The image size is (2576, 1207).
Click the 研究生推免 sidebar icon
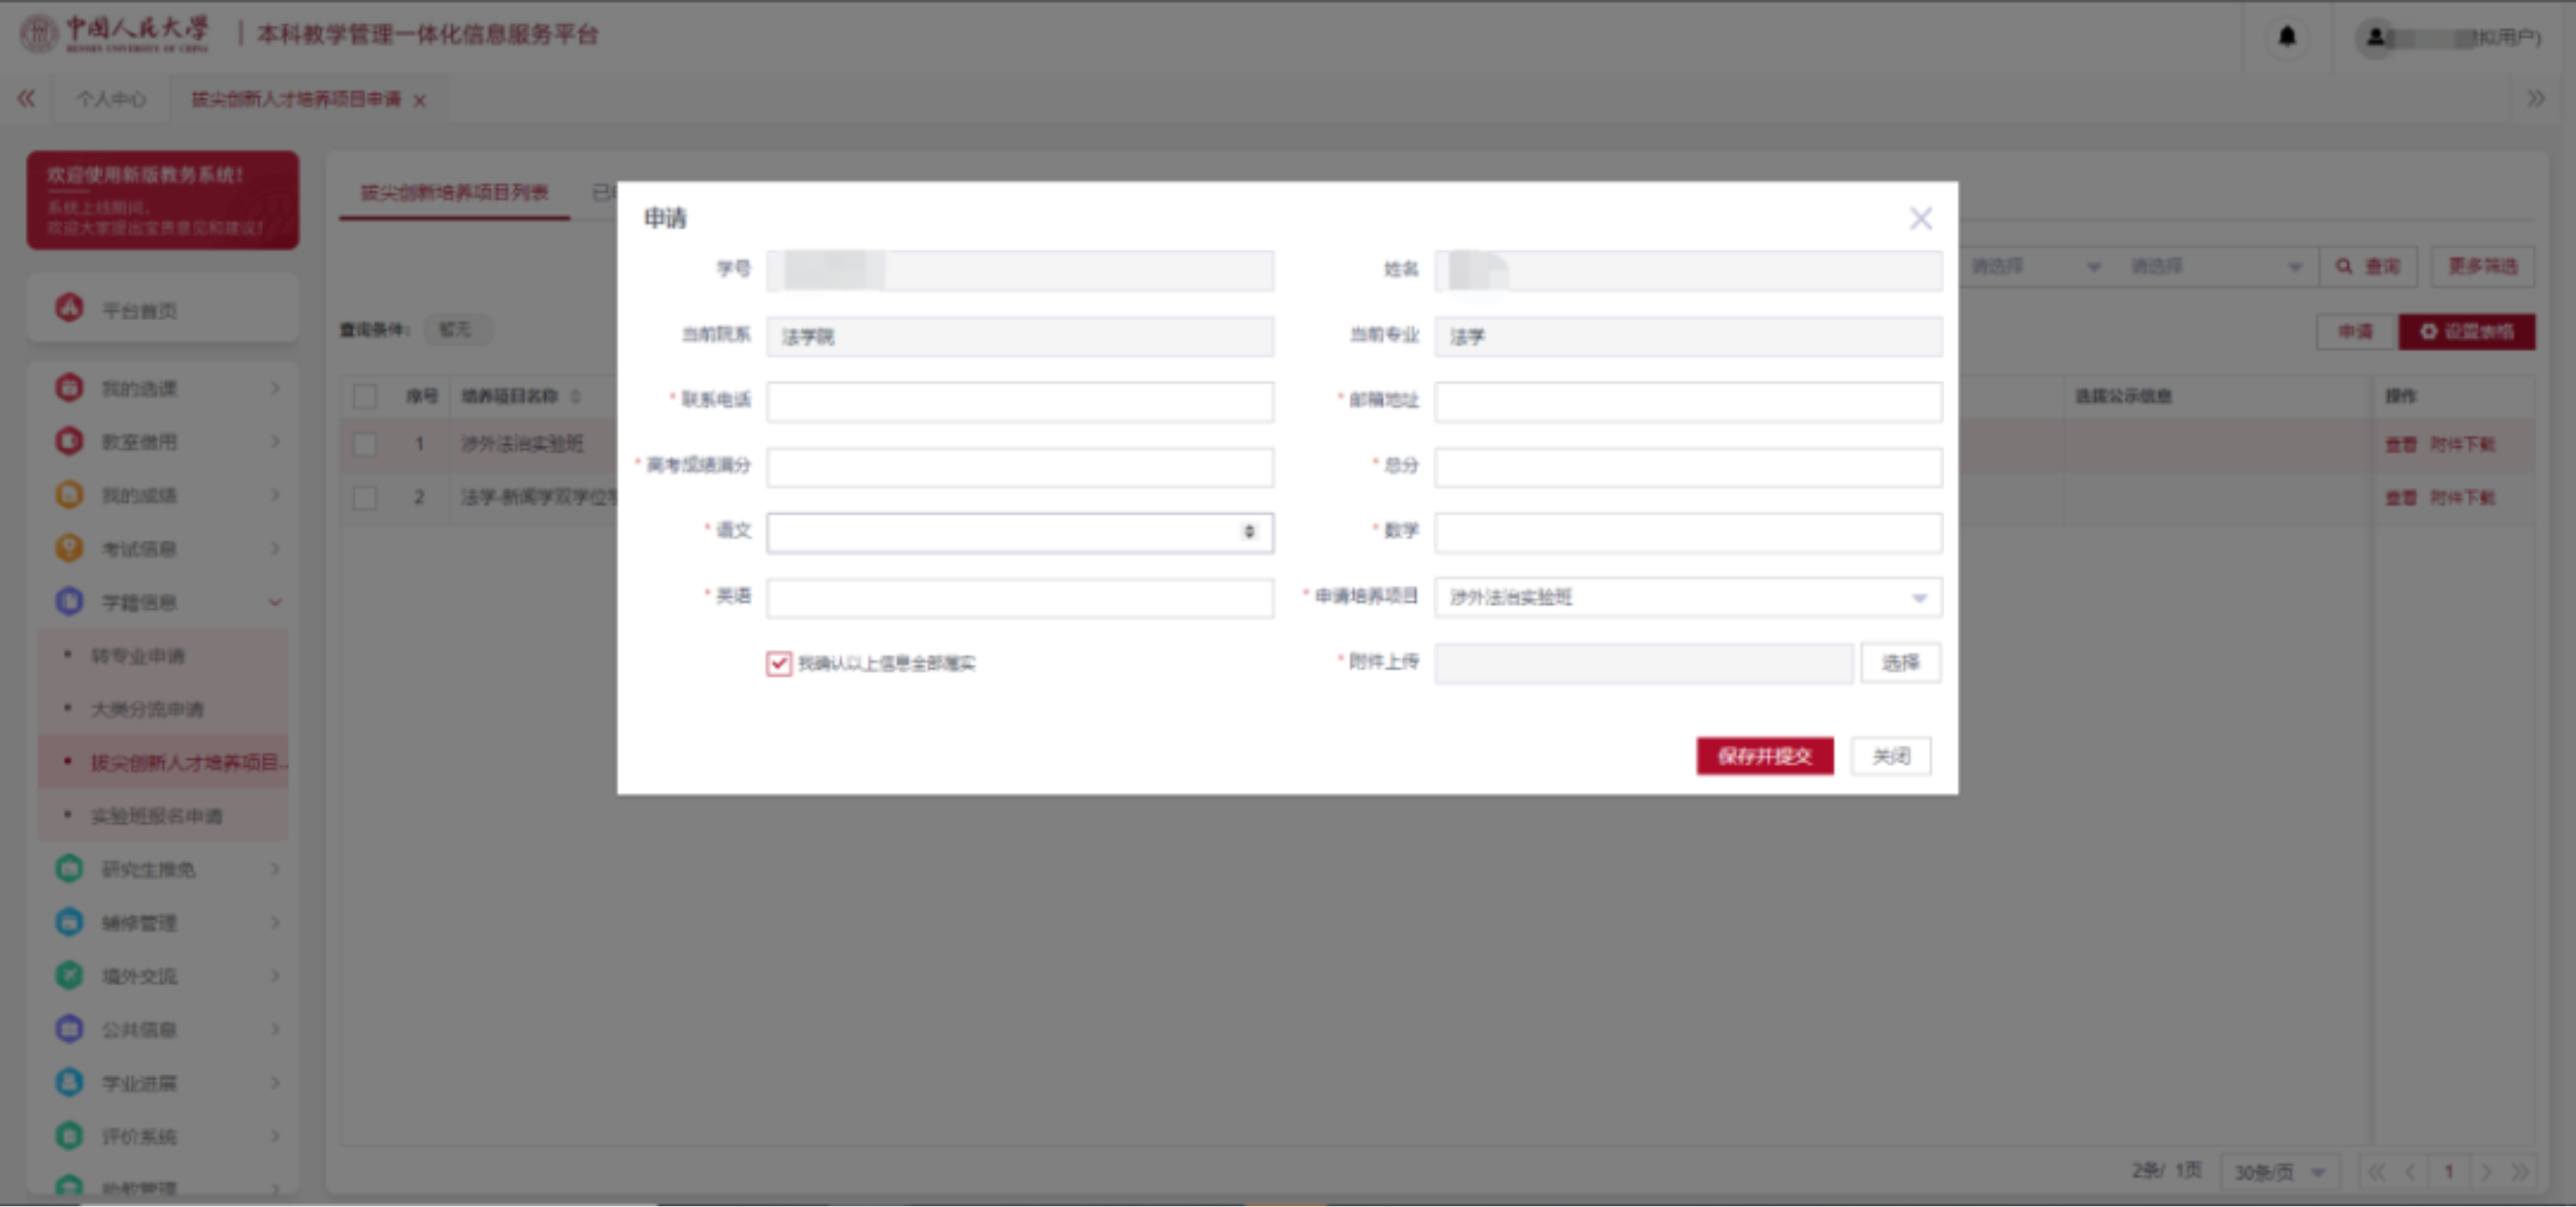[69, 868]
